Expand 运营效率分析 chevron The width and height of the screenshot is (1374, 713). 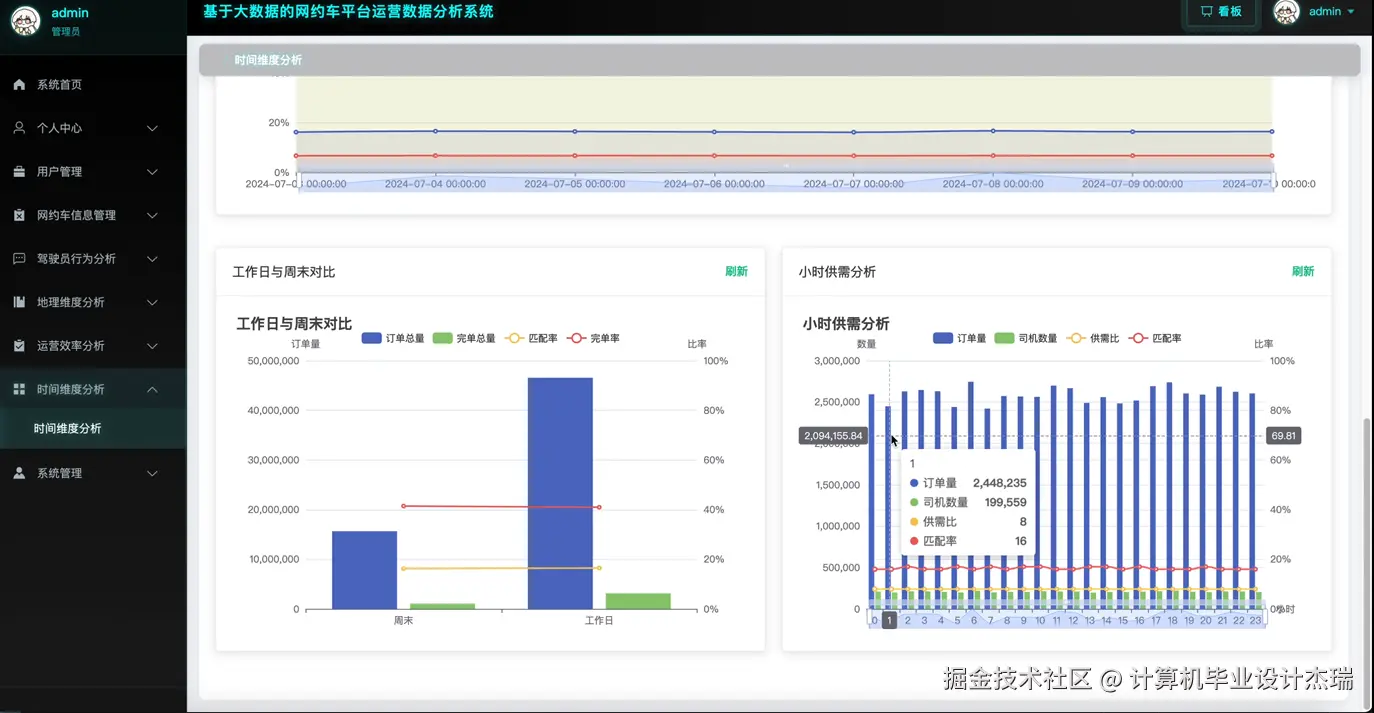pos(152,346)
